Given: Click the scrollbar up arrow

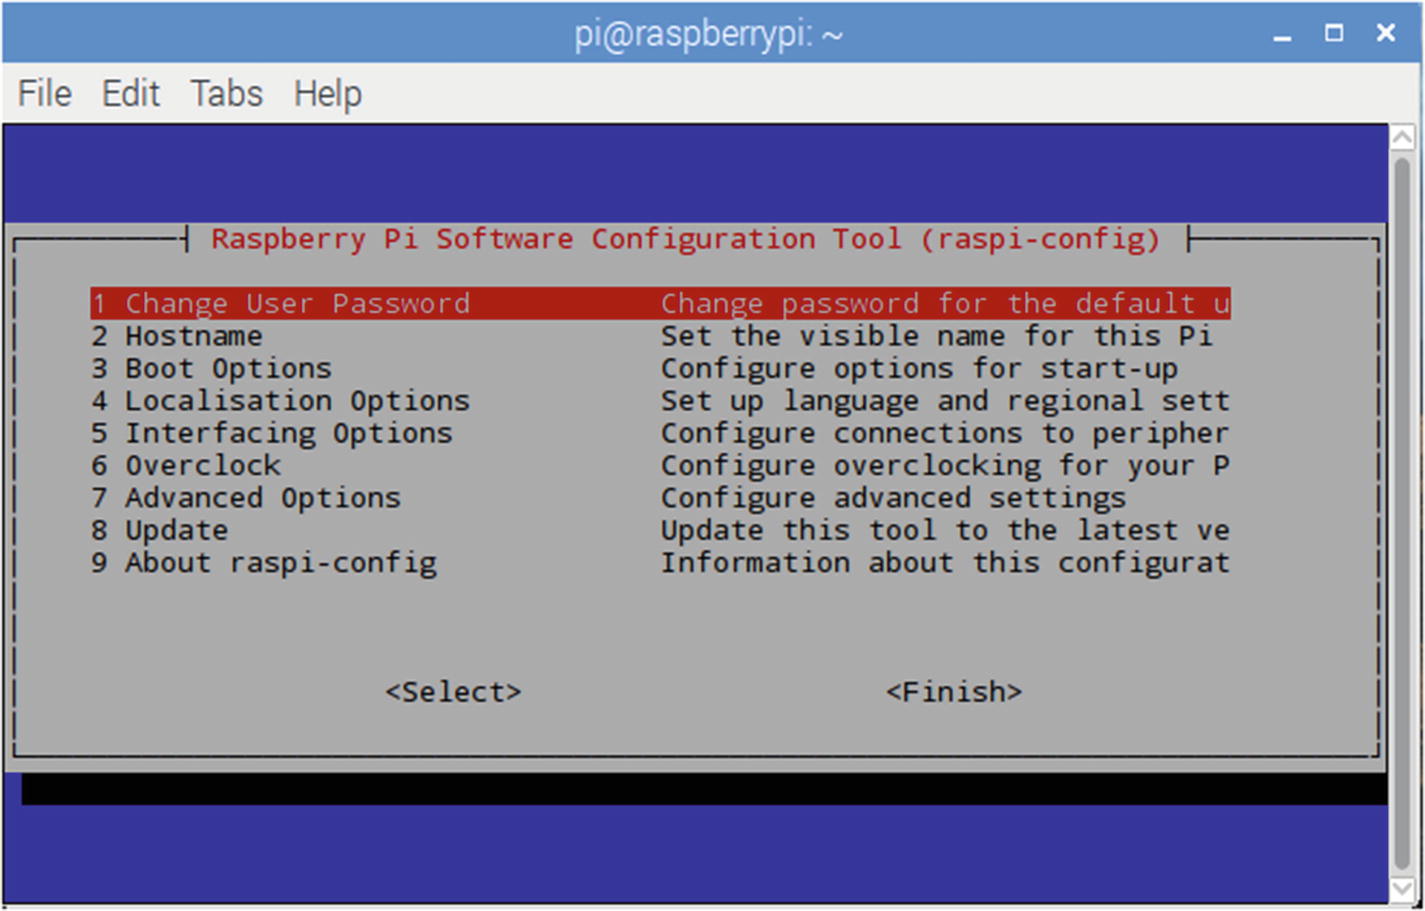Looking at the screenshot, I should point(1403,137).
